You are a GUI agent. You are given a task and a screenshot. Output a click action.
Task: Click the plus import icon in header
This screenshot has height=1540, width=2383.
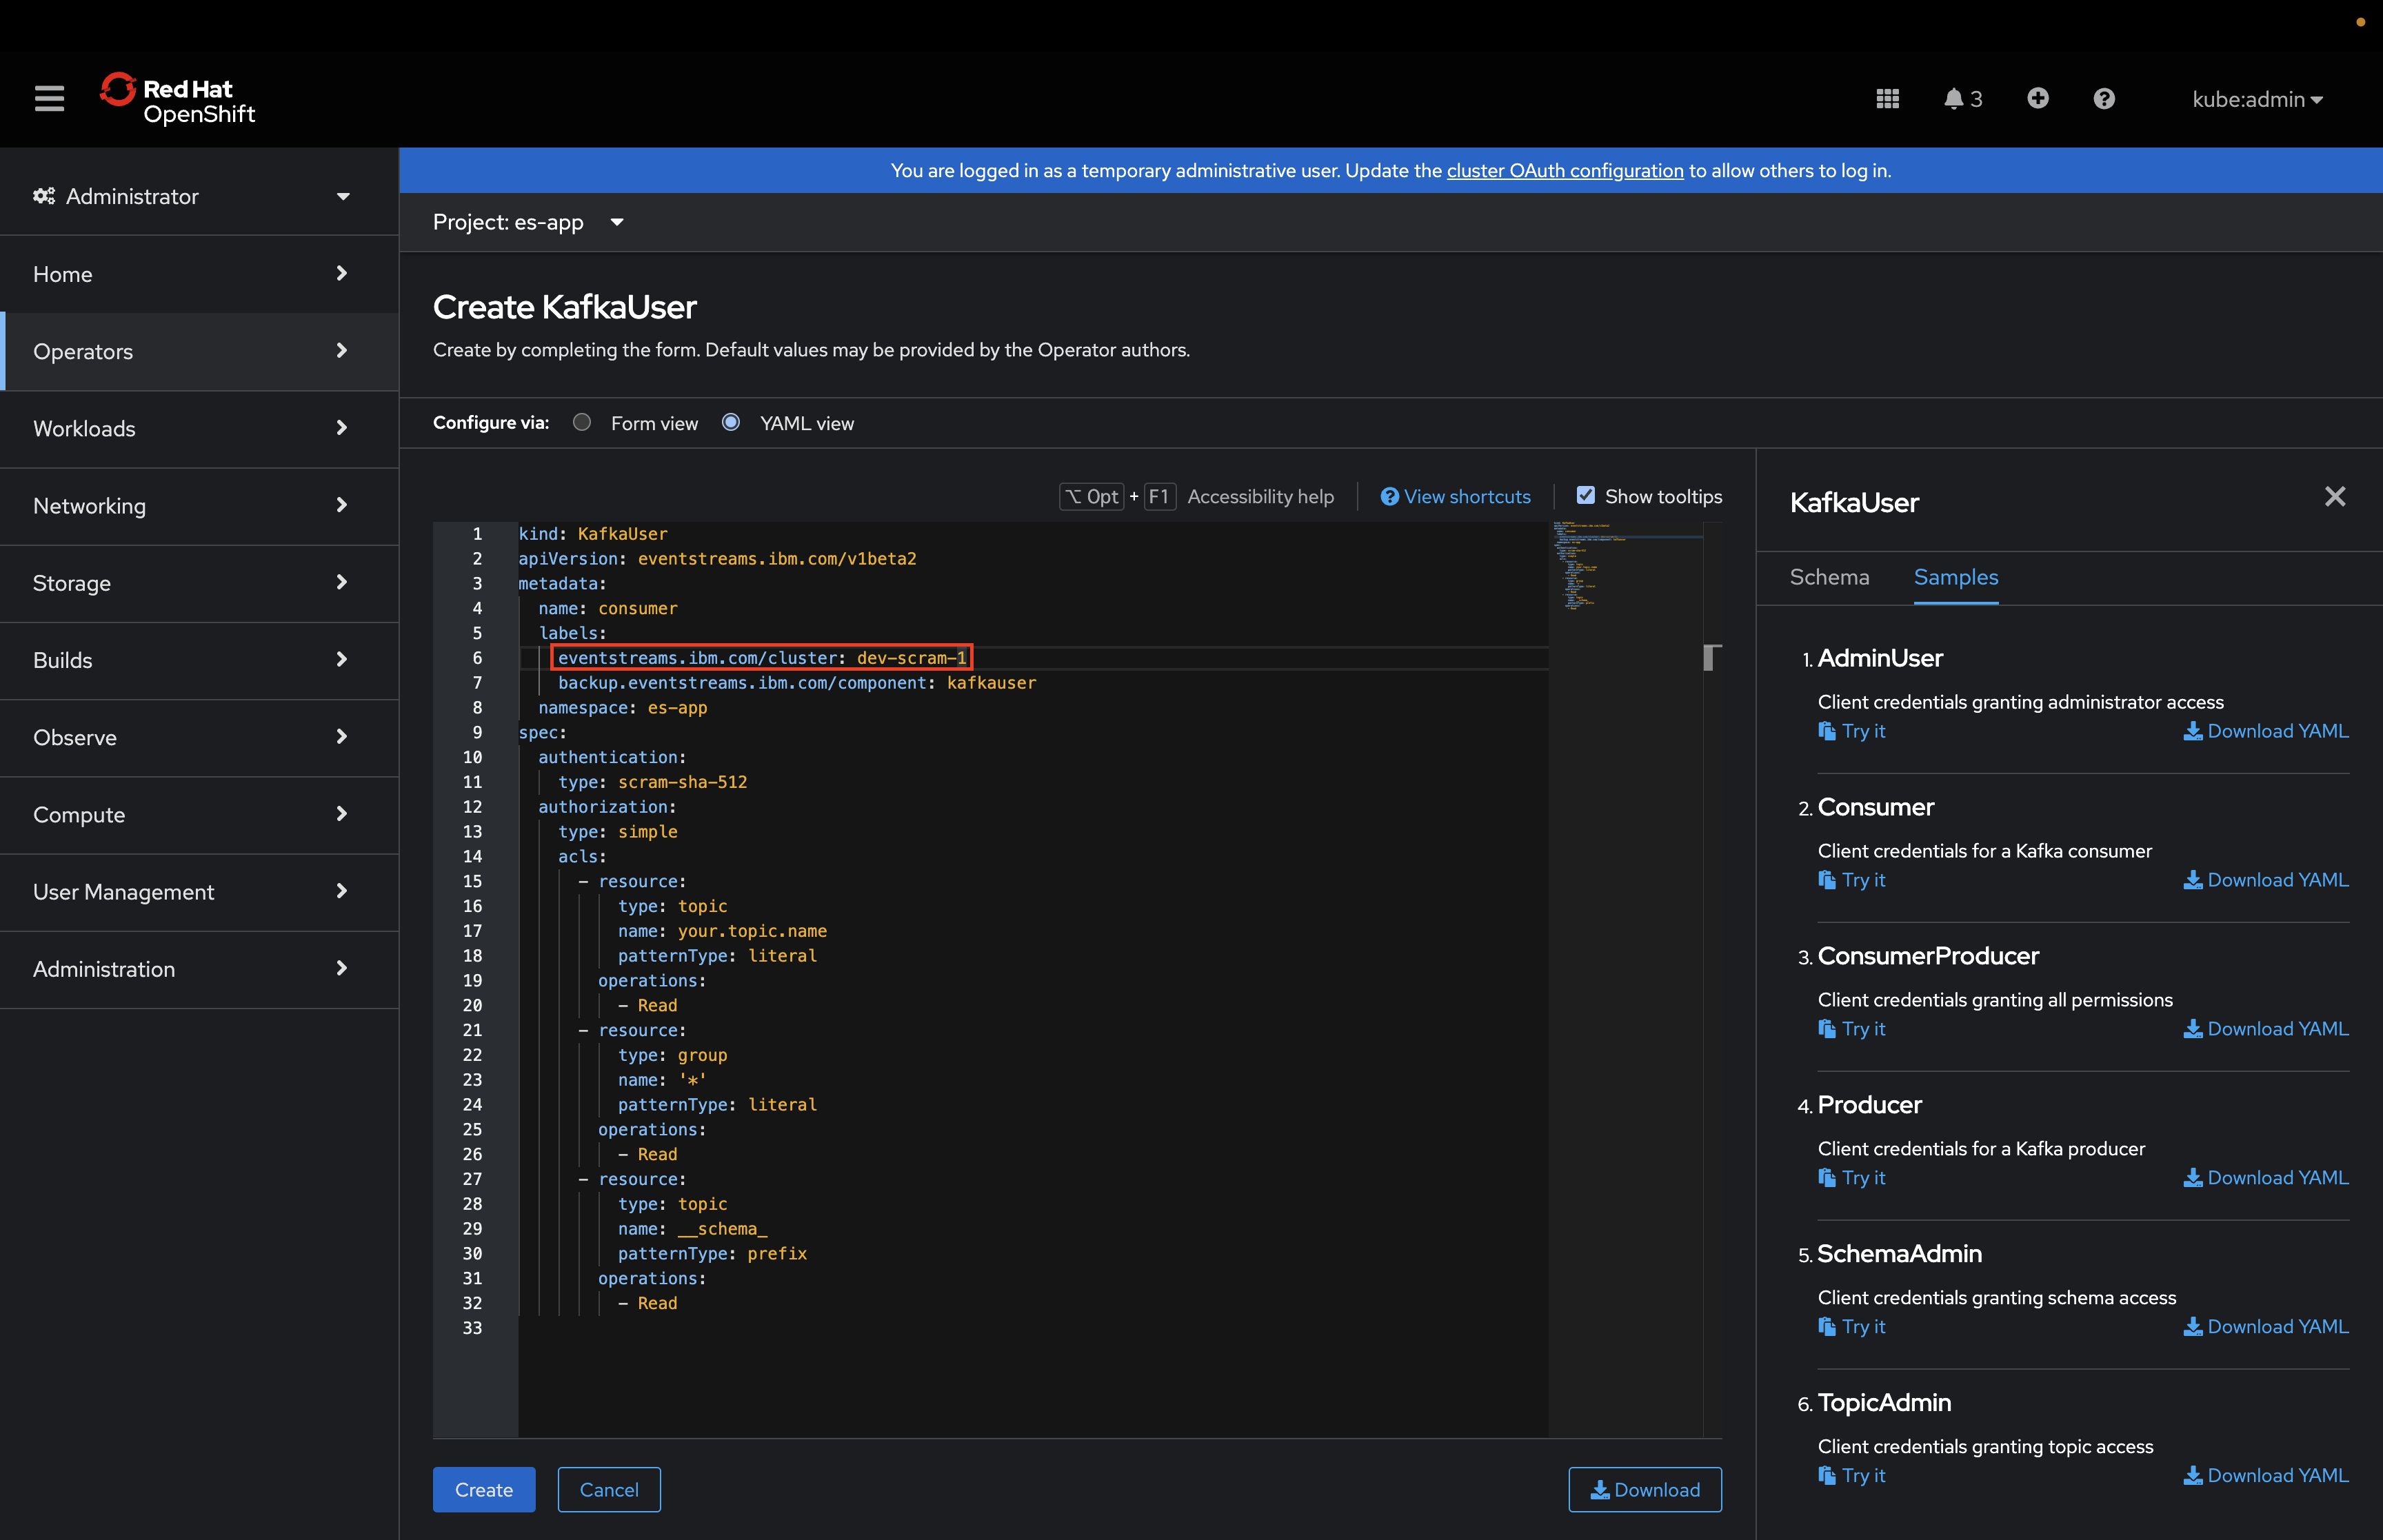(2037, 98)
